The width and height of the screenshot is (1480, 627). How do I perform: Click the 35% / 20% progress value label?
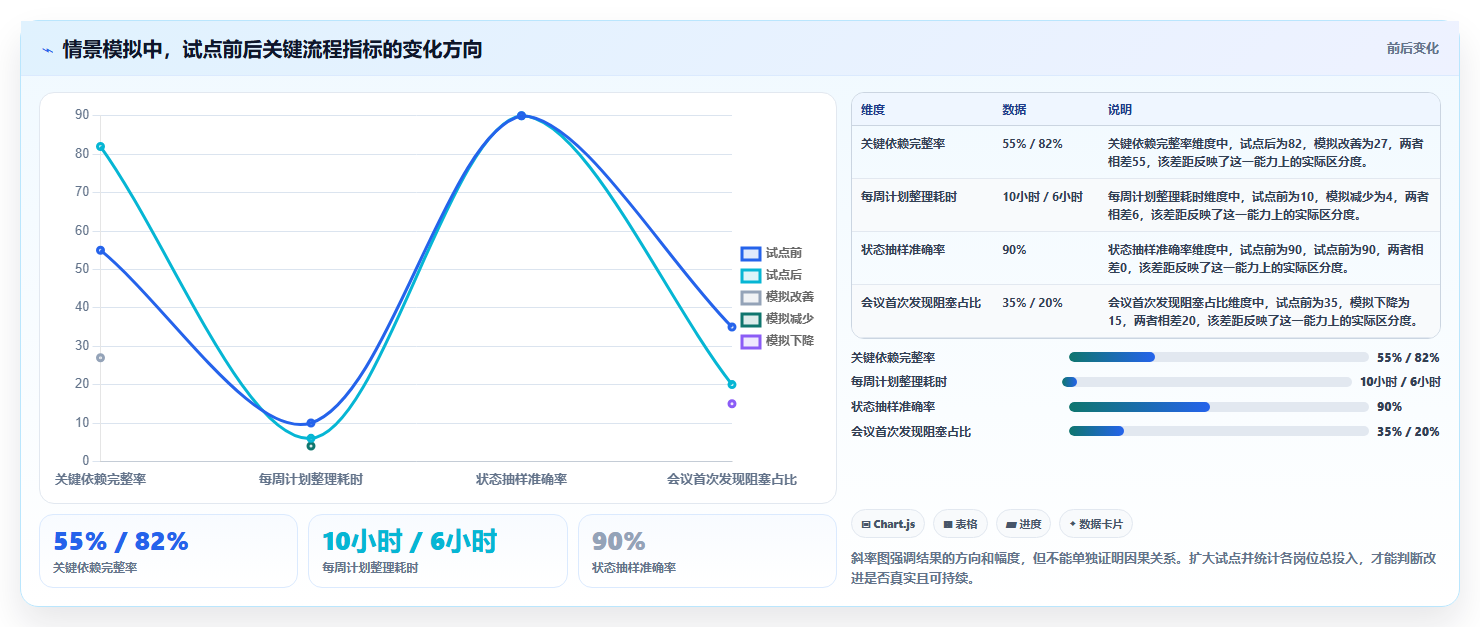[1408, 432]
